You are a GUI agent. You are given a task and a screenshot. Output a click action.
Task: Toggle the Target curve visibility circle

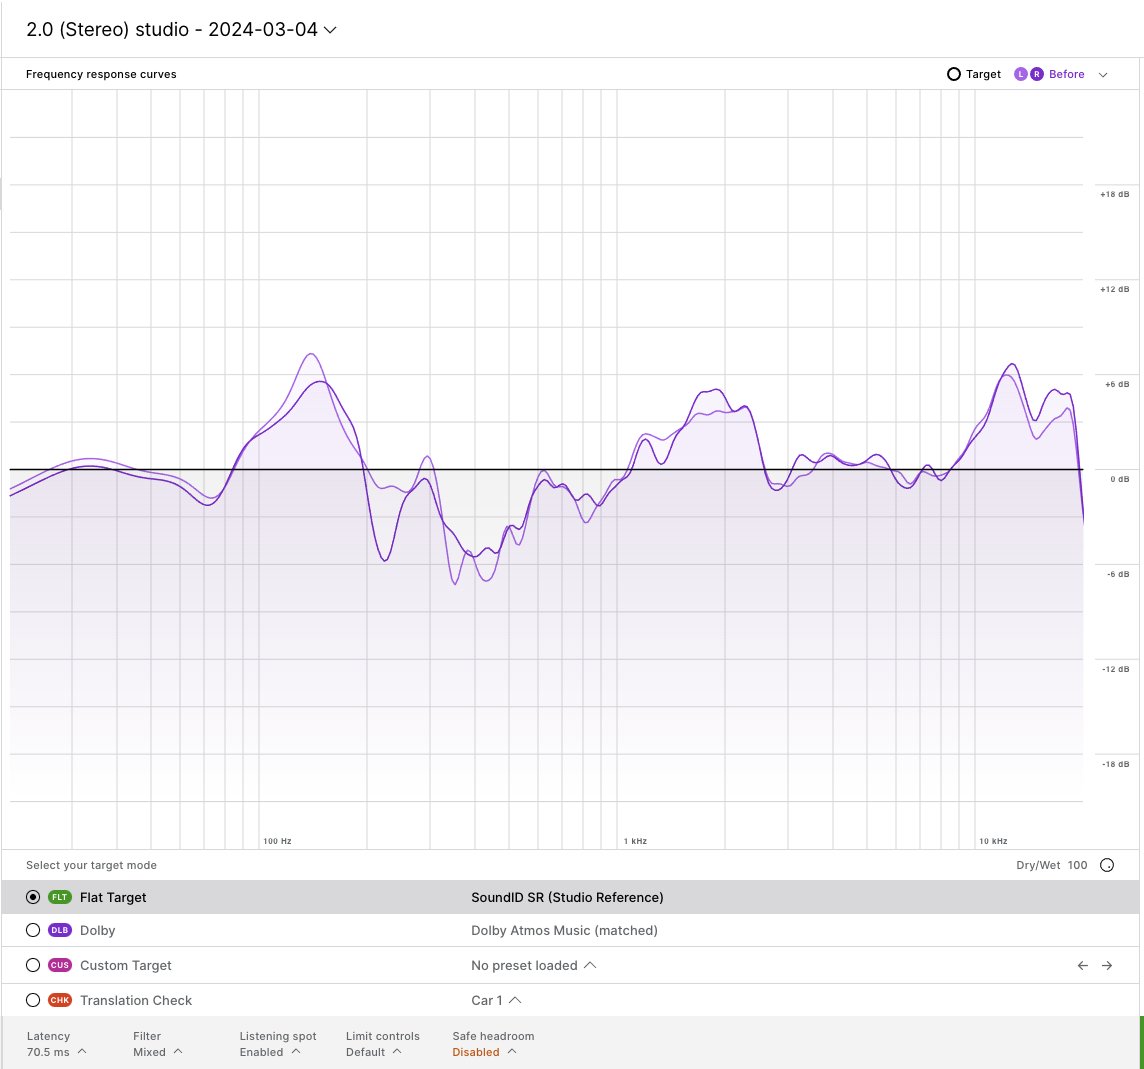[954, 74]
